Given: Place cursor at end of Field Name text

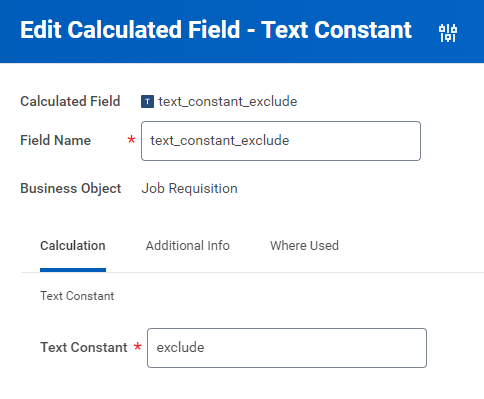Looking at the screenshot, I should click(x=290, y=141).
